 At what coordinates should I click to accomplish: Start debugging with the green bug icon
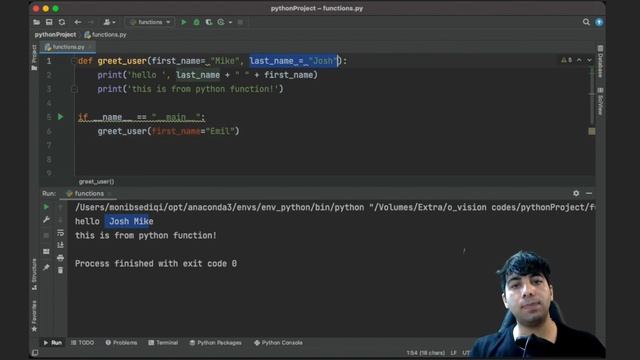(196, 22)
